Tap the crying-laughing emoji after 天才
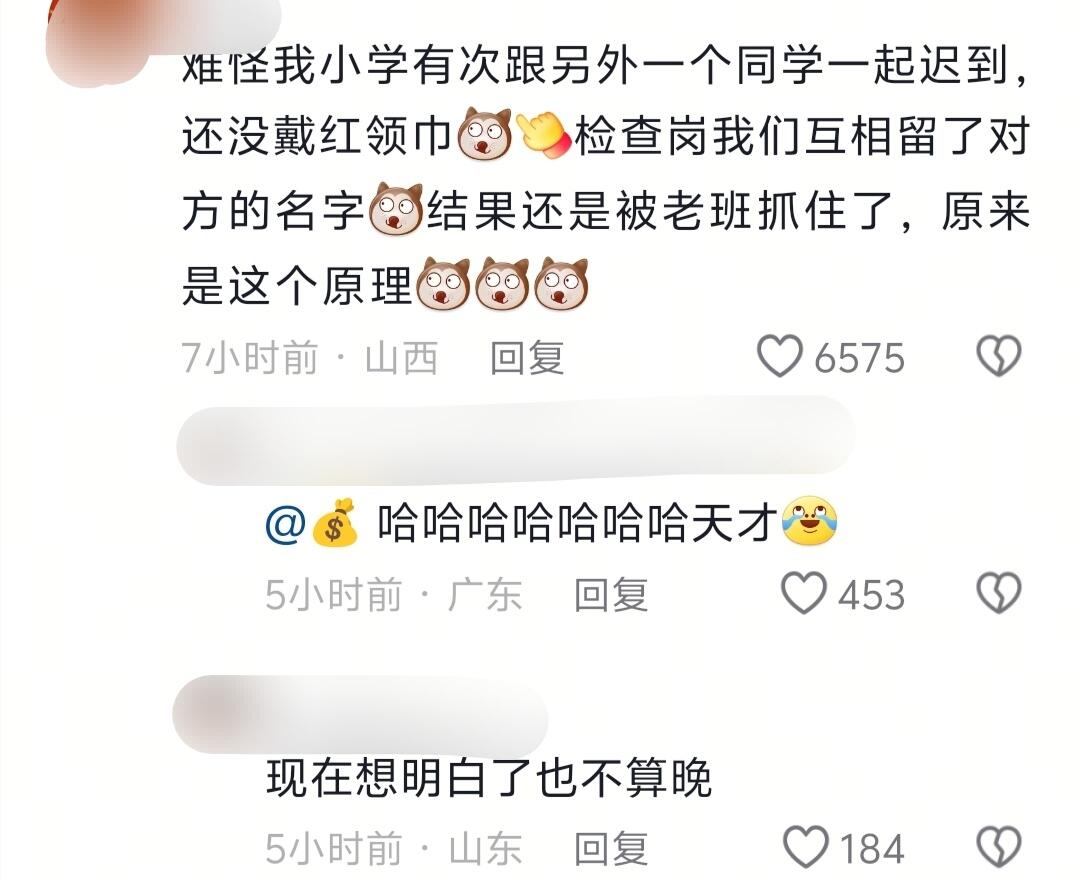Image resolution: width=1080 pixels, height=880 pixels. 809,521
